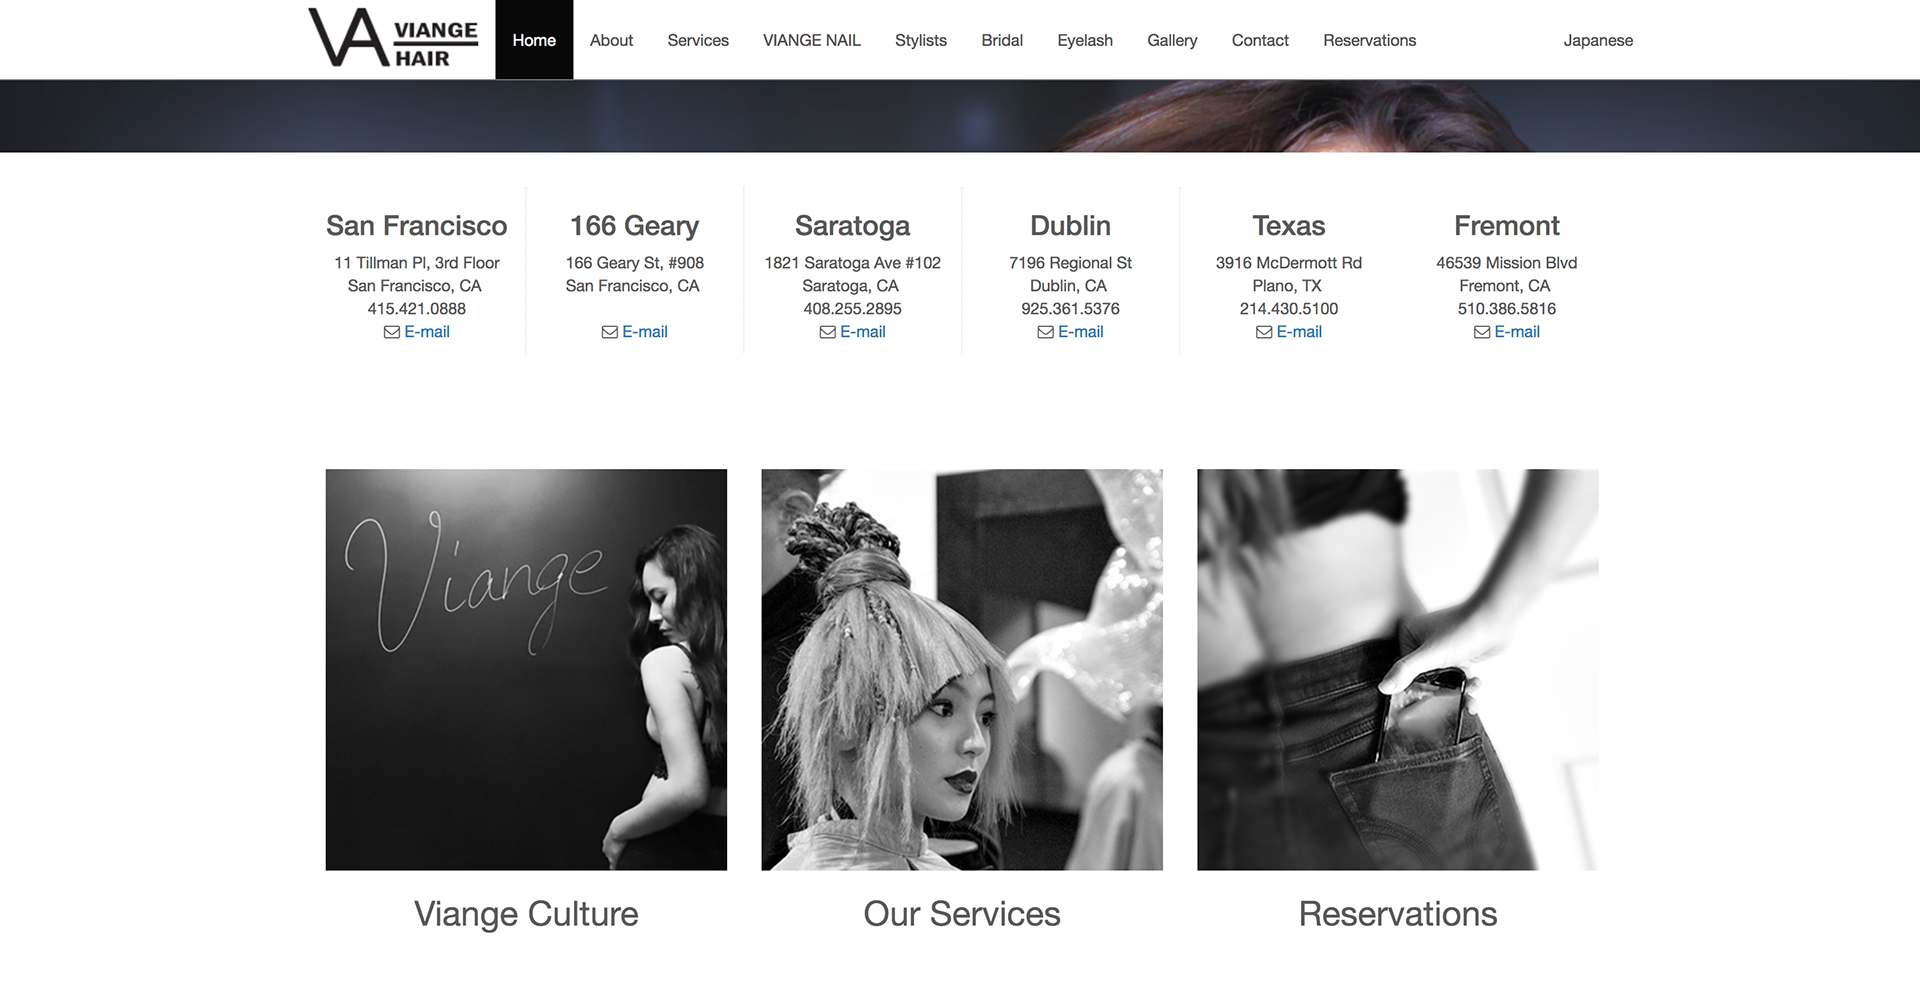Click address 46539 Mission Blvd

pyautogui.click(x=1507, y=263)
